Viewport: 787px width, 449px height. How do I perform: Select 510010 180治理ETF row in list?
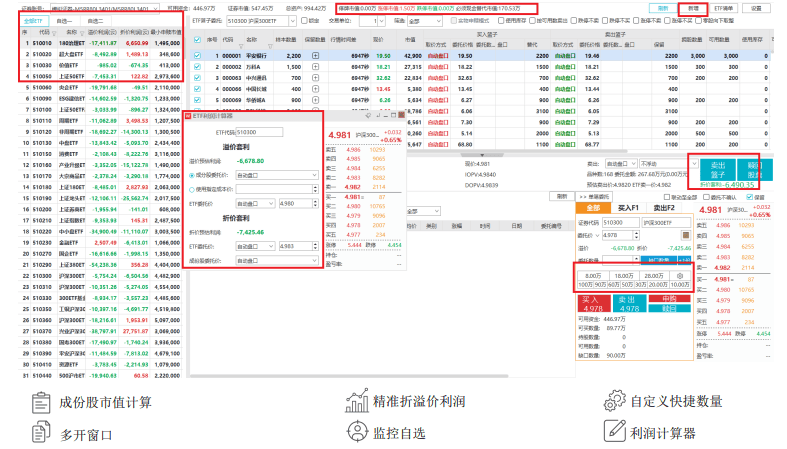[x=100, y=43]
